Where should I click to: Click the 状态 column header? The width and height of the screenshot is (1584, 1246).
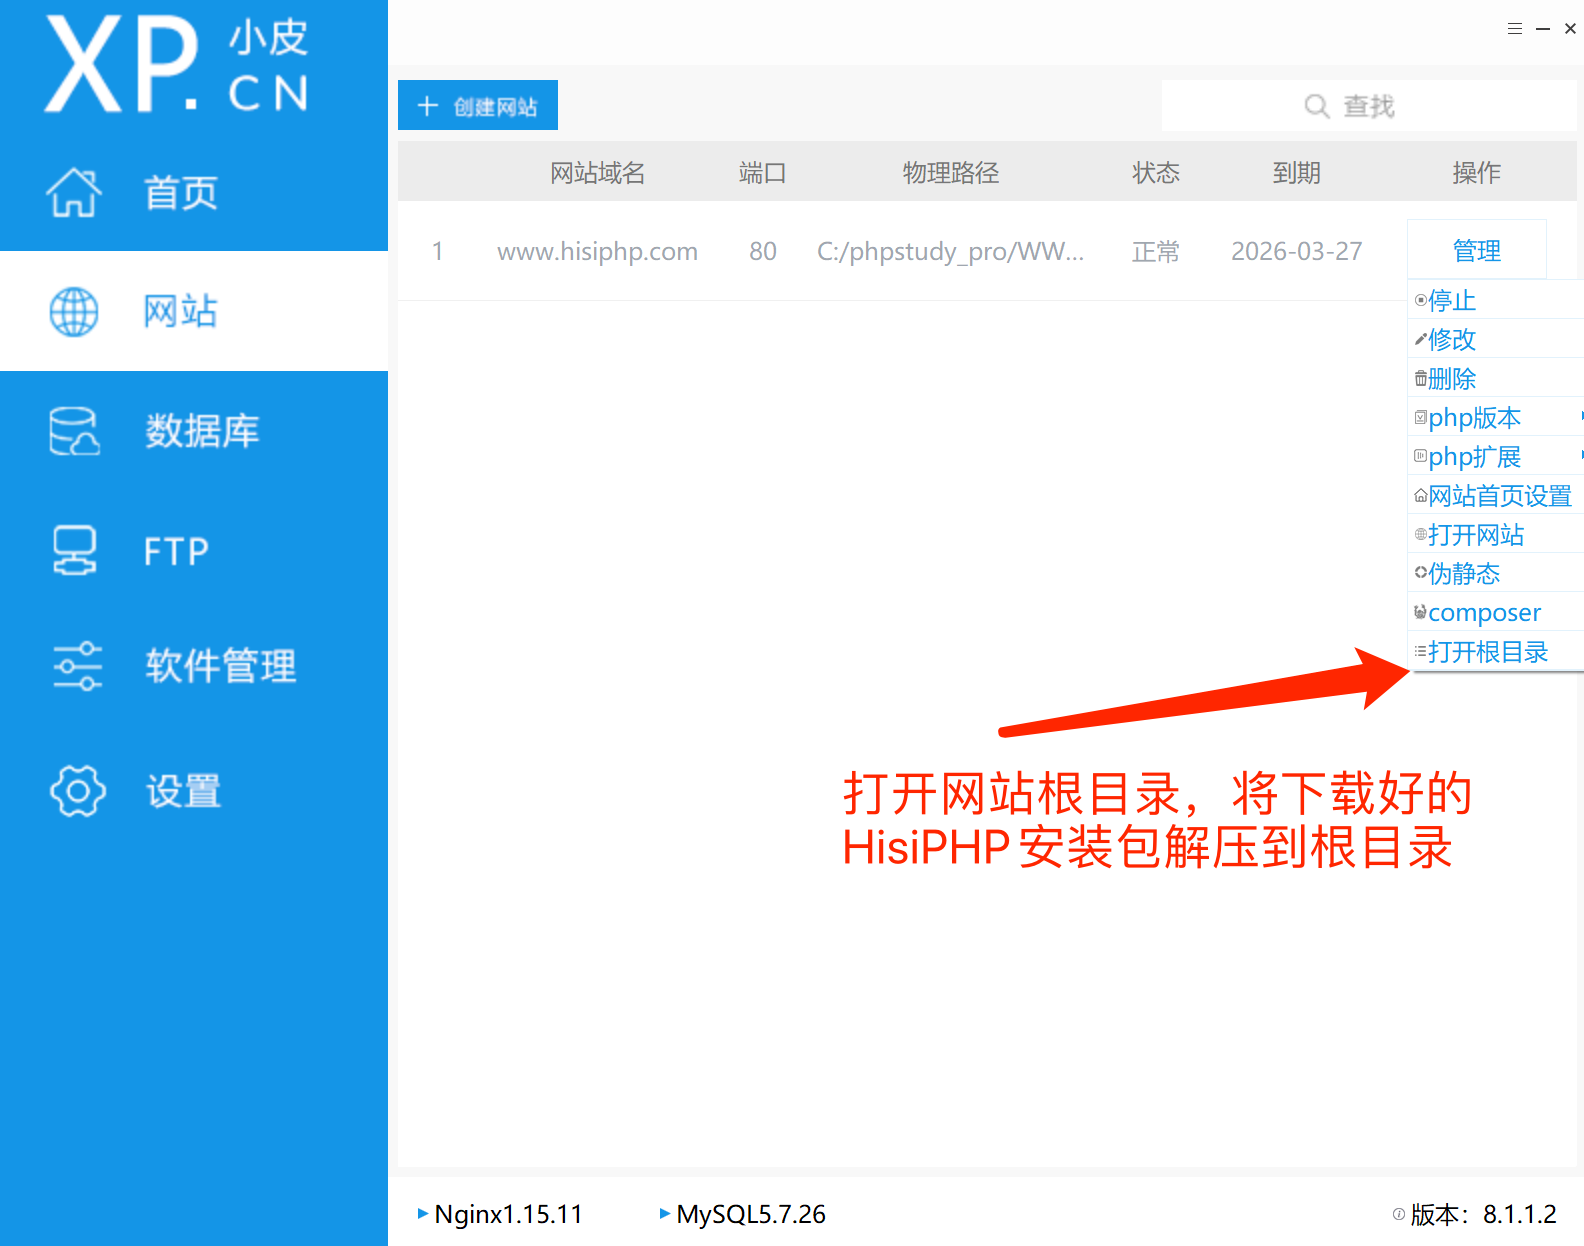coord(1156,172)
